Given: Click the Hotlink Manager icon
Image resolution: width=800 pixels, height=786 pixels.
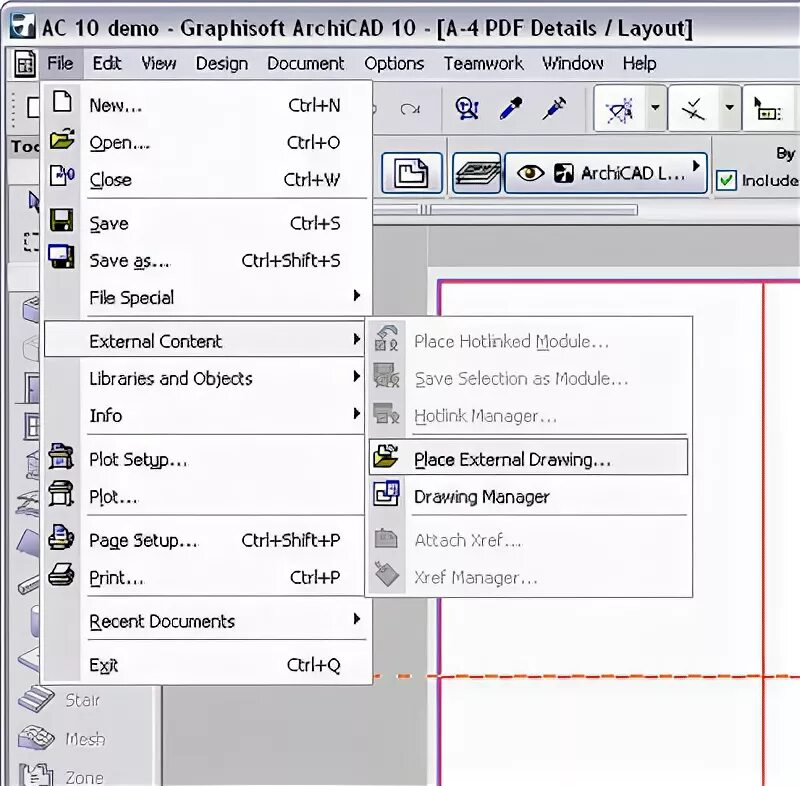Looking at the screenshot, I should click(386, 413).
